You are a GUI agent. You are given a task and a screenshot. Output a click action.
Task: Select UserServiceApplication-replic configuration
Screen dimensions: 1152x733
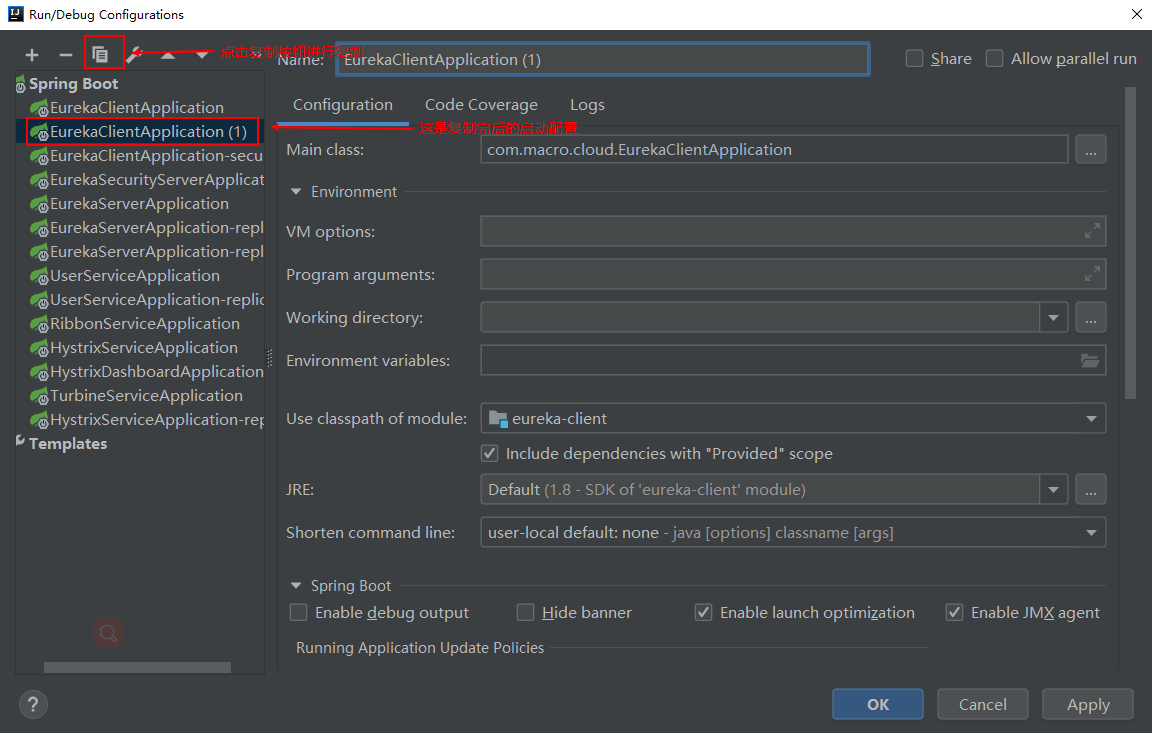[x=156, y=300]
